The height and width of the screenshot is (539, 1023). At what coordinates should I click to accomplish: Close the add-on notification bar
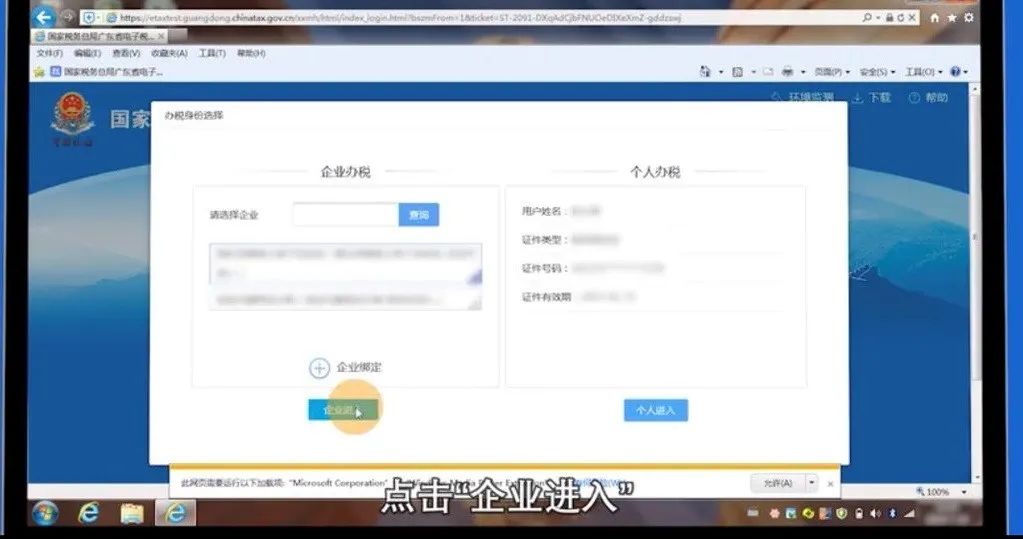point(830,484)
